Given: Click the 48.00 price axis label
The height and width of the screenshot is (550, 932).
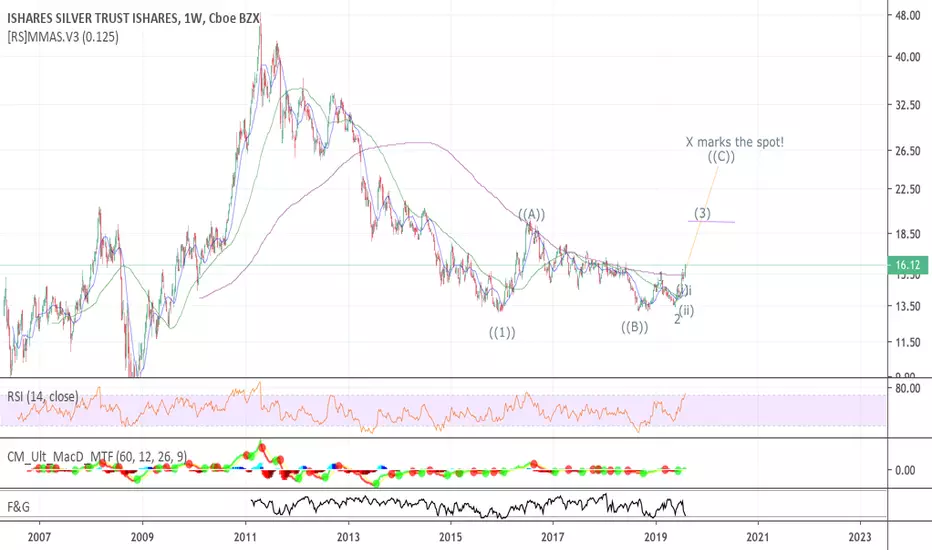Looking at the screenshot, I should (908, 16).
